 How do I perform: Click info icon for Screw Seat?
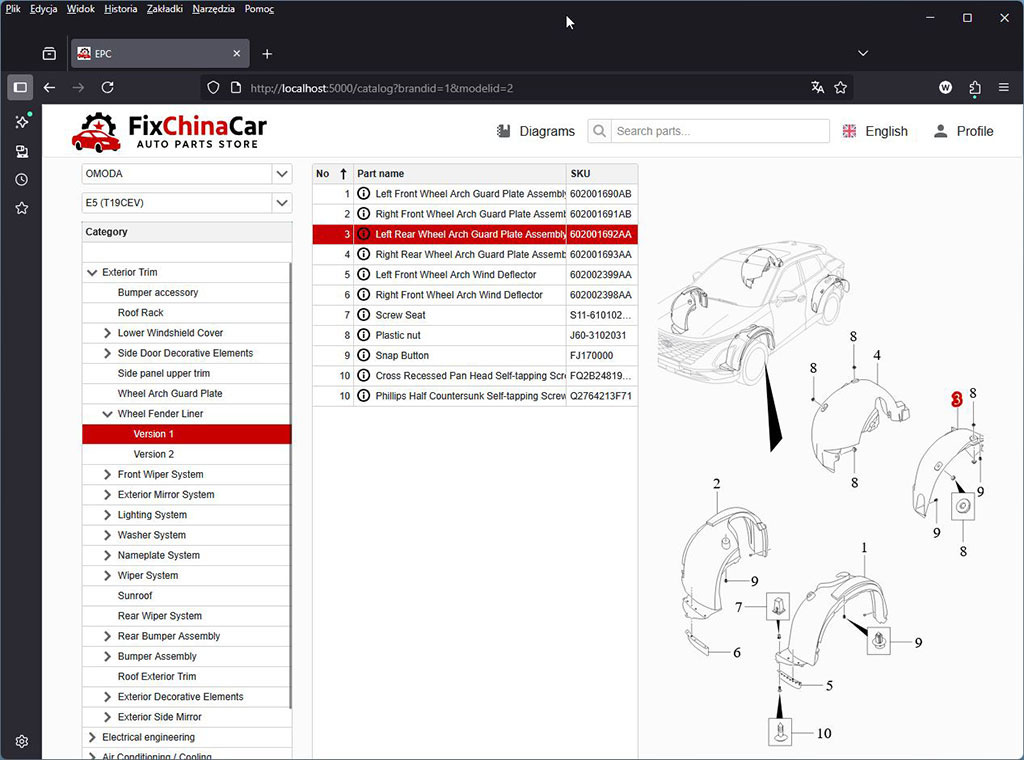(x=364, y=315)
